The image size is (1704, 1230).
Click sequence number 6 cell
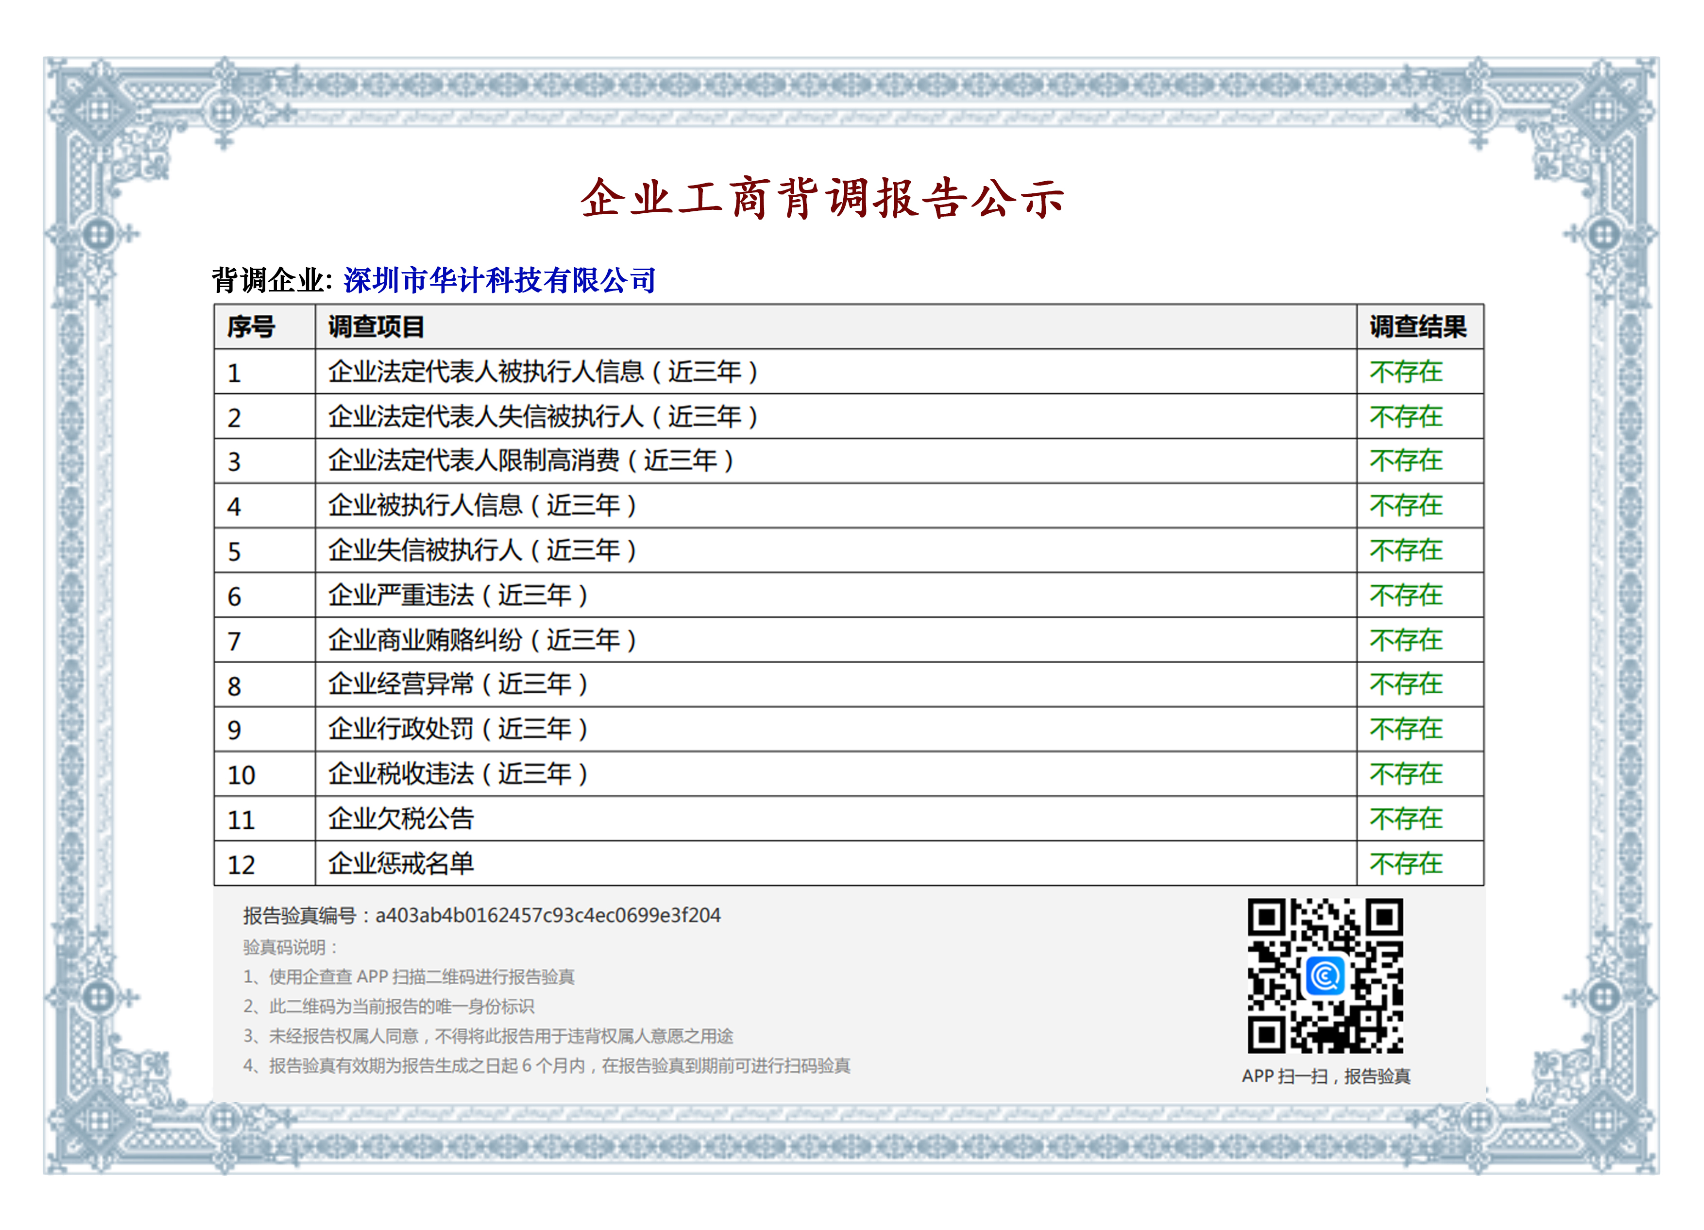pos(265,595)
